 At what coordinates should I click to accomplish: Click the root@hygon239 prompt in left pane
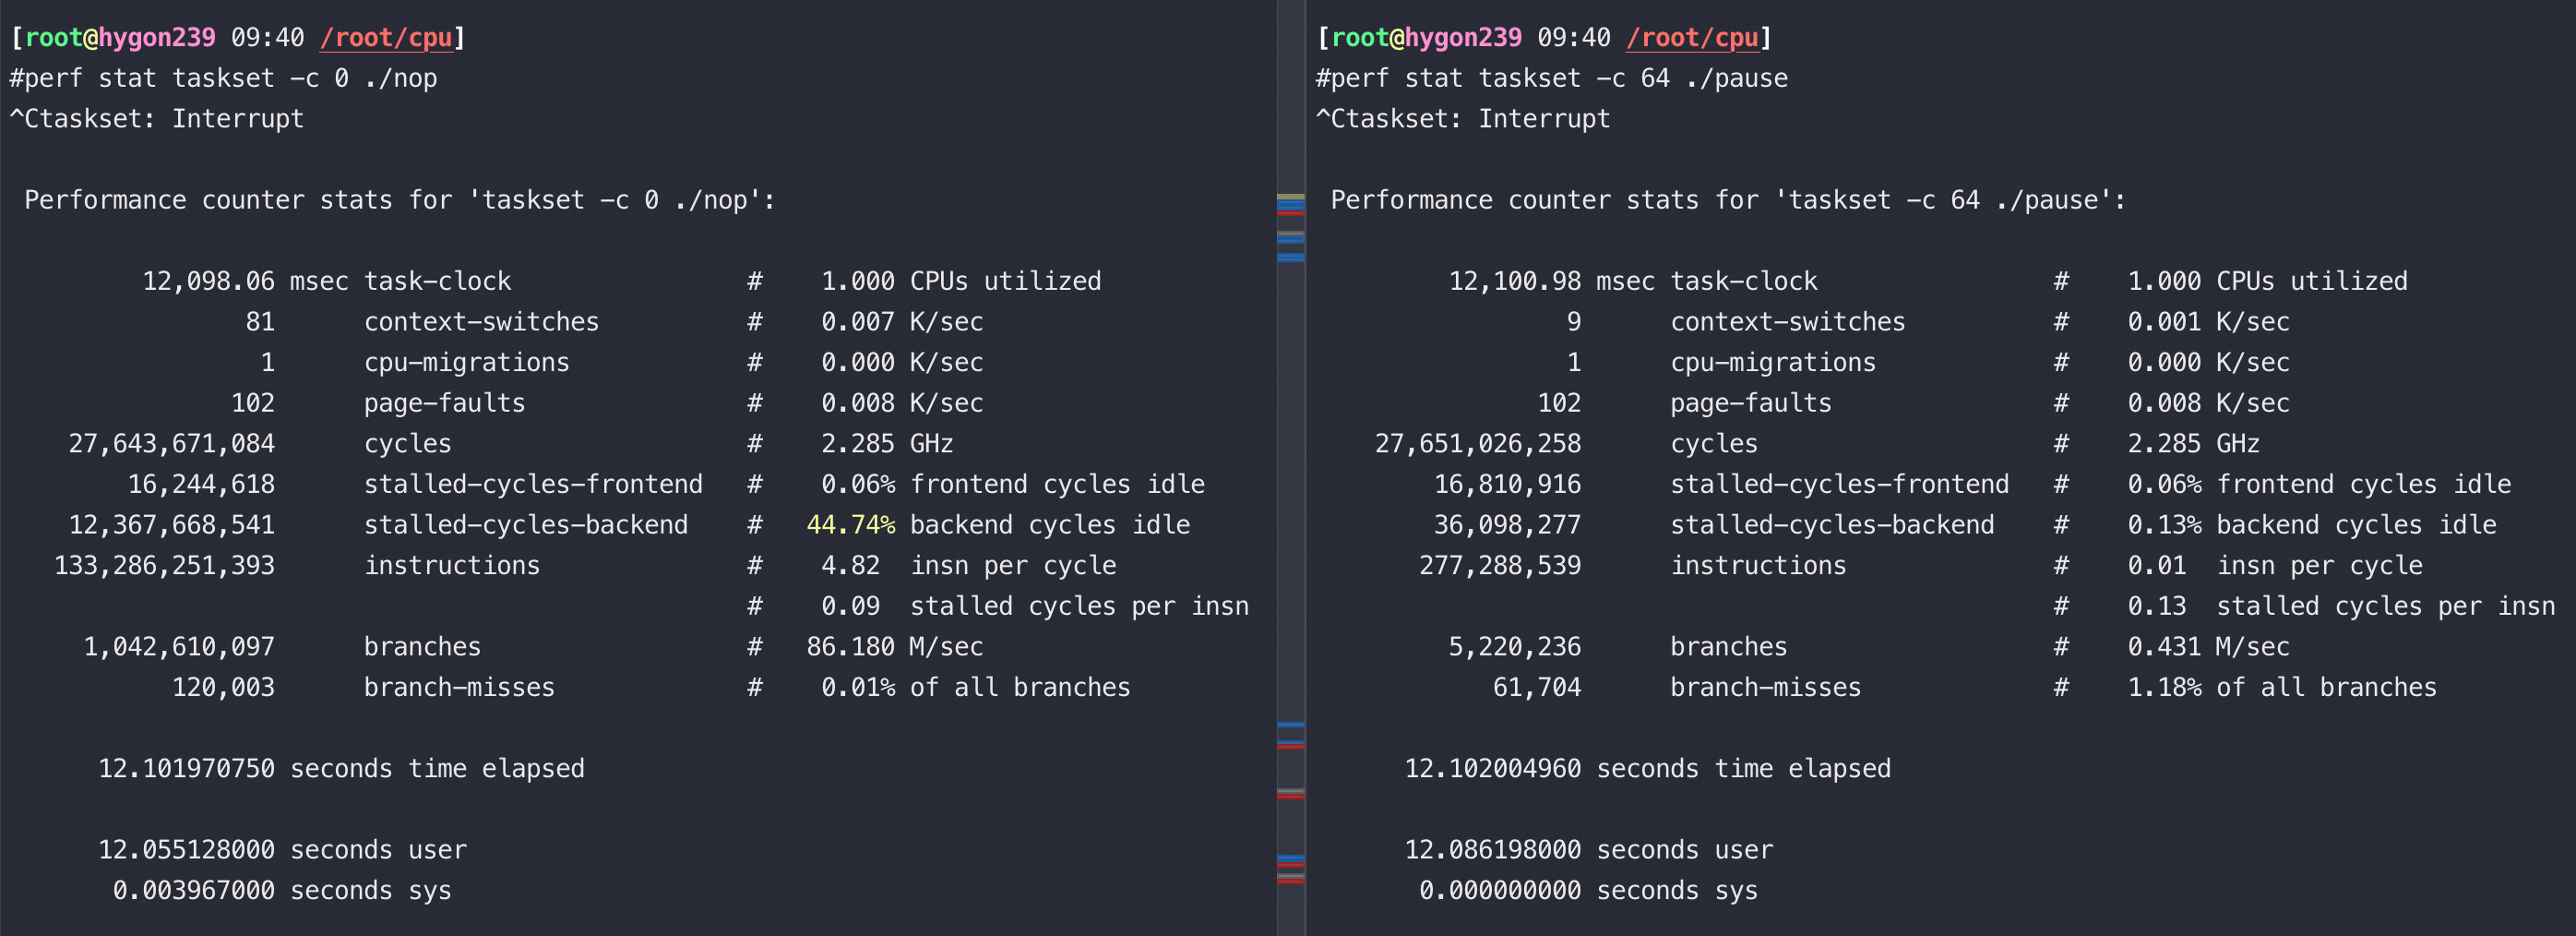coord(120,38)
